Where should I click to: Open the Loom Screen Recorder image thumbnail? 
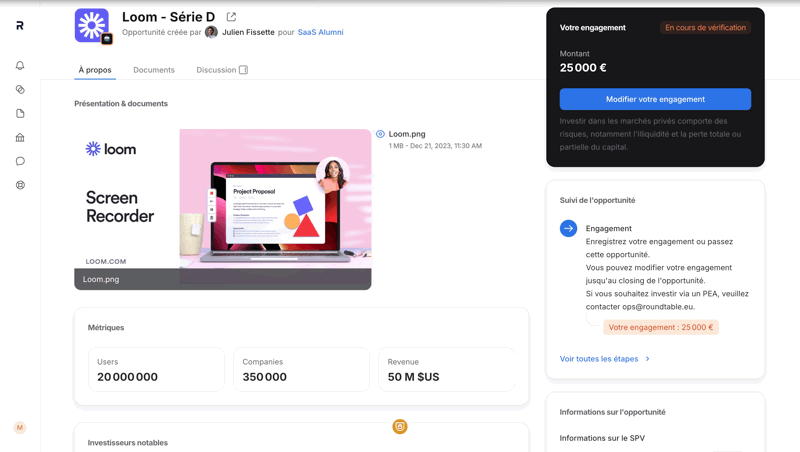(x=223, y=209)
